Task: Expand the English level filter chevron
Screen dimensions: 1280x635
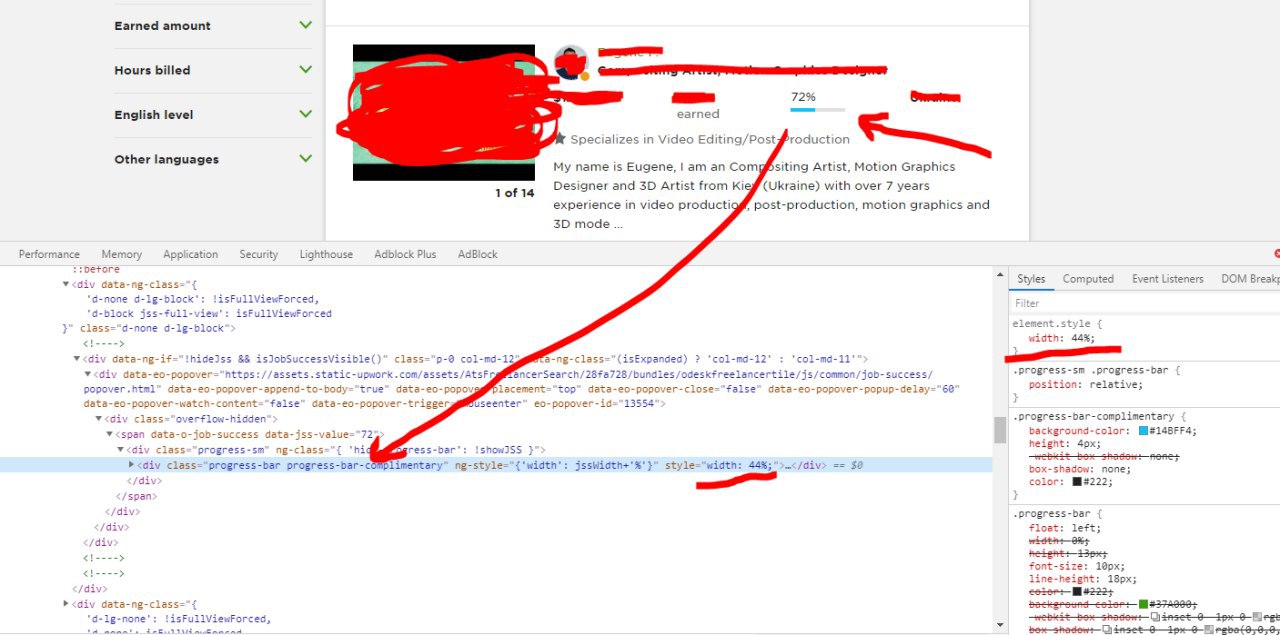Action: tap(305, 114)
